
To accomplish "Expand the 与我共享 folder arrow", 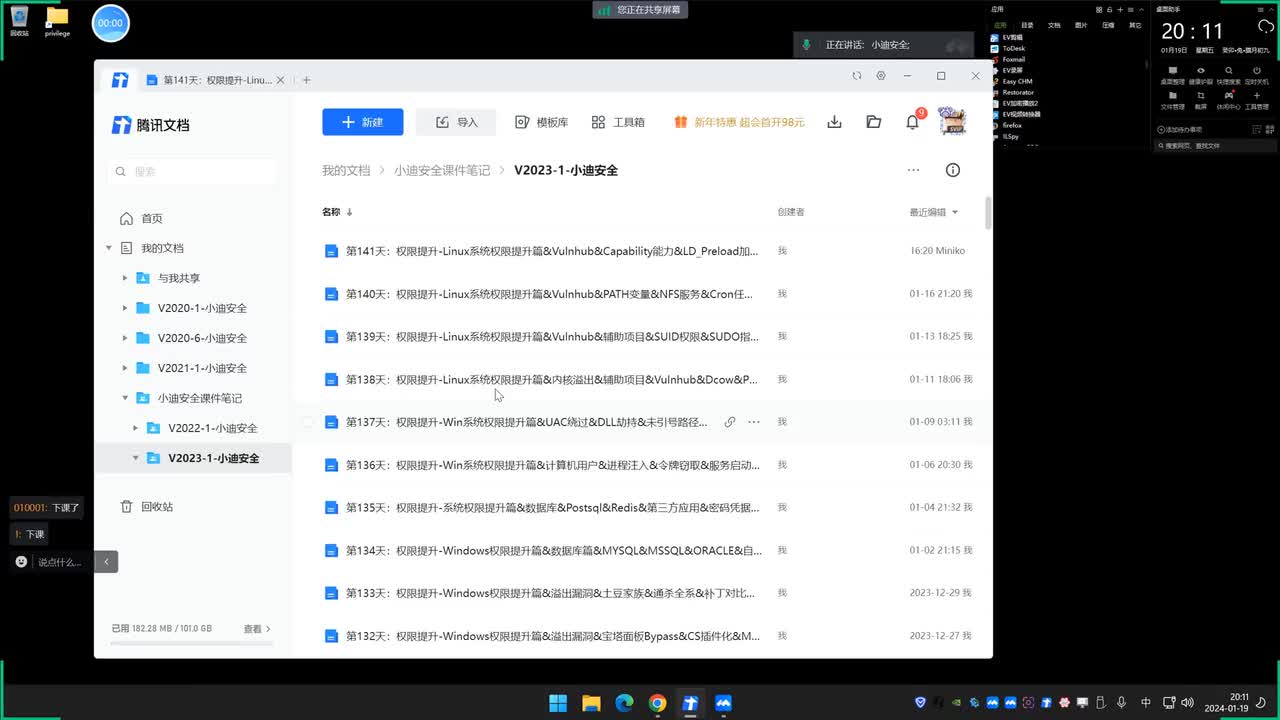I will [x=124, y=278].
